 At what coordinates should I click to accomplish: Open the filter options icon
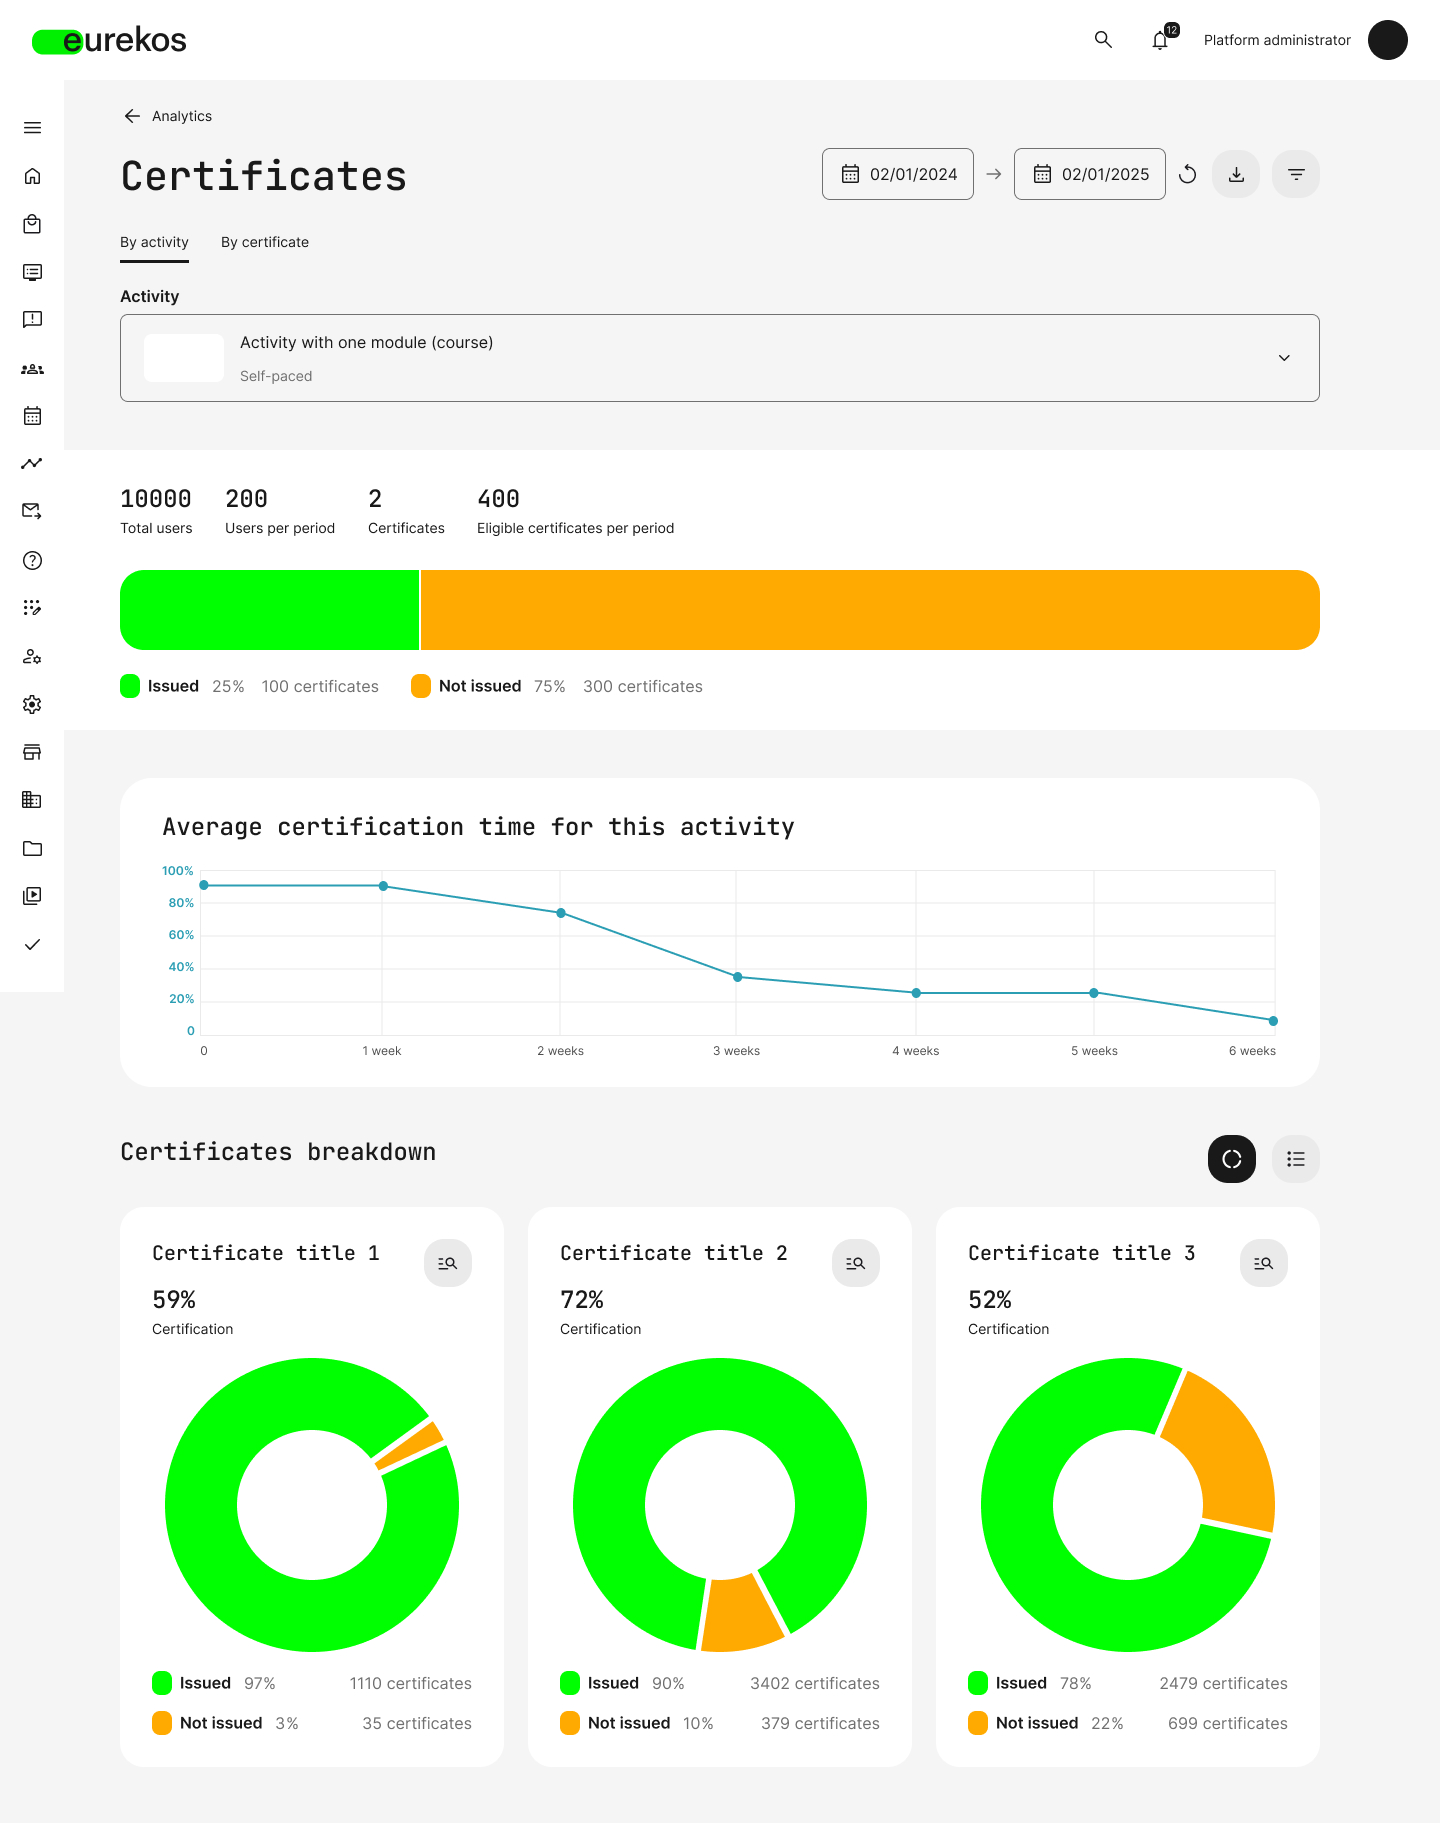(1296, 174)
